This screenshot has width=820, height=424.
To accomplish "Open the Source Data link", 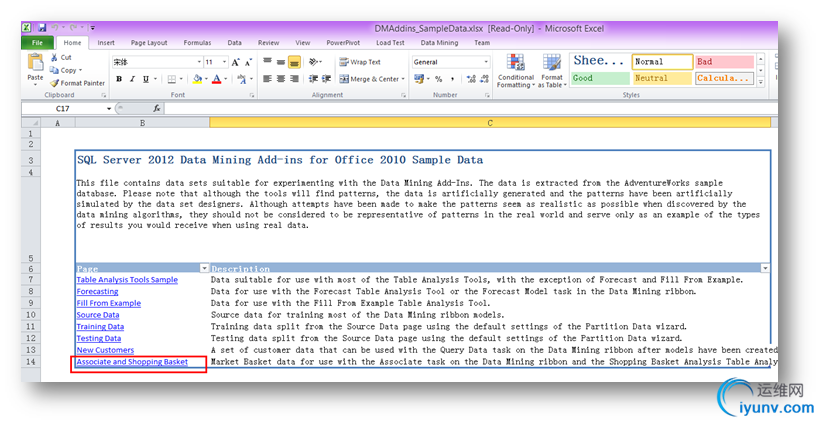I will coord(98,315).
